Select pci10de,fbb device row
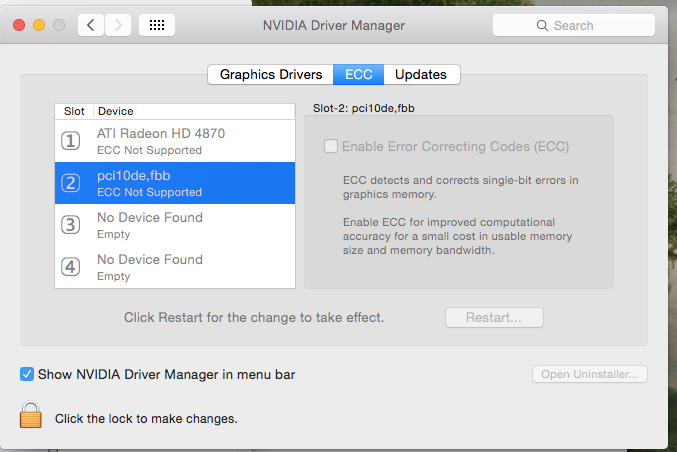This screenshot has height=452, width=677. [175, 183]
